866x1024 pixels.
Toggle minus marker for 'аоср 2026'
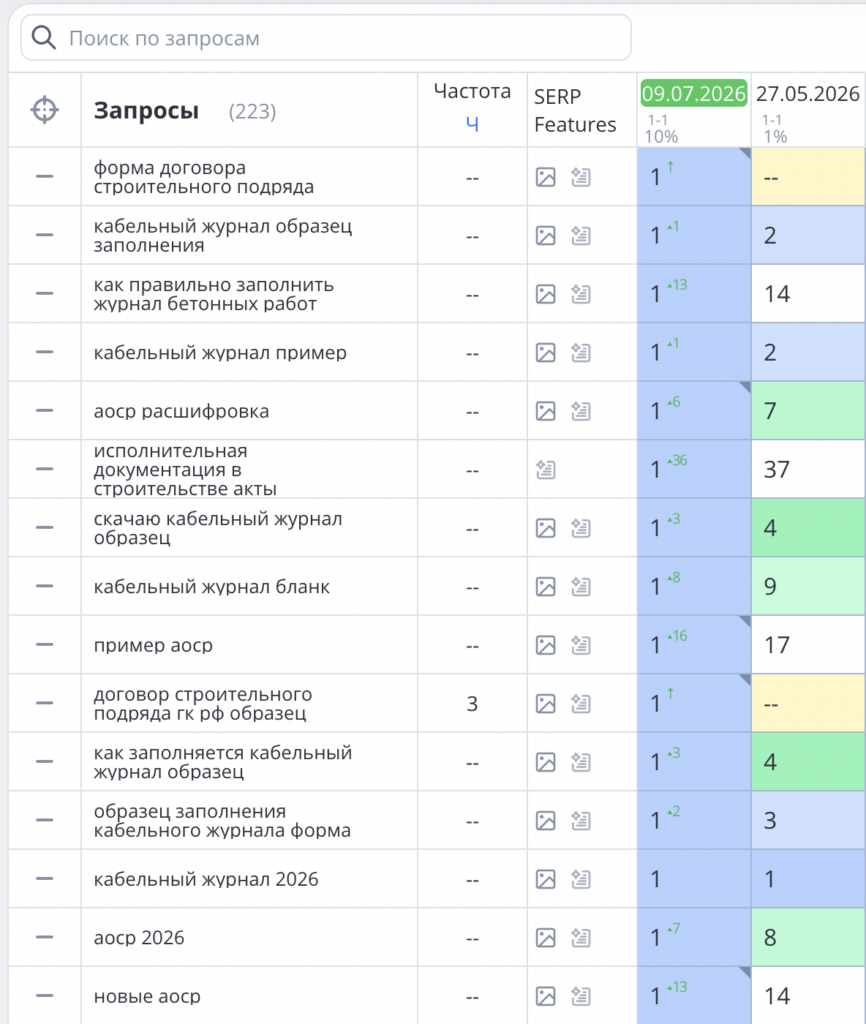[x=44, y=937]
